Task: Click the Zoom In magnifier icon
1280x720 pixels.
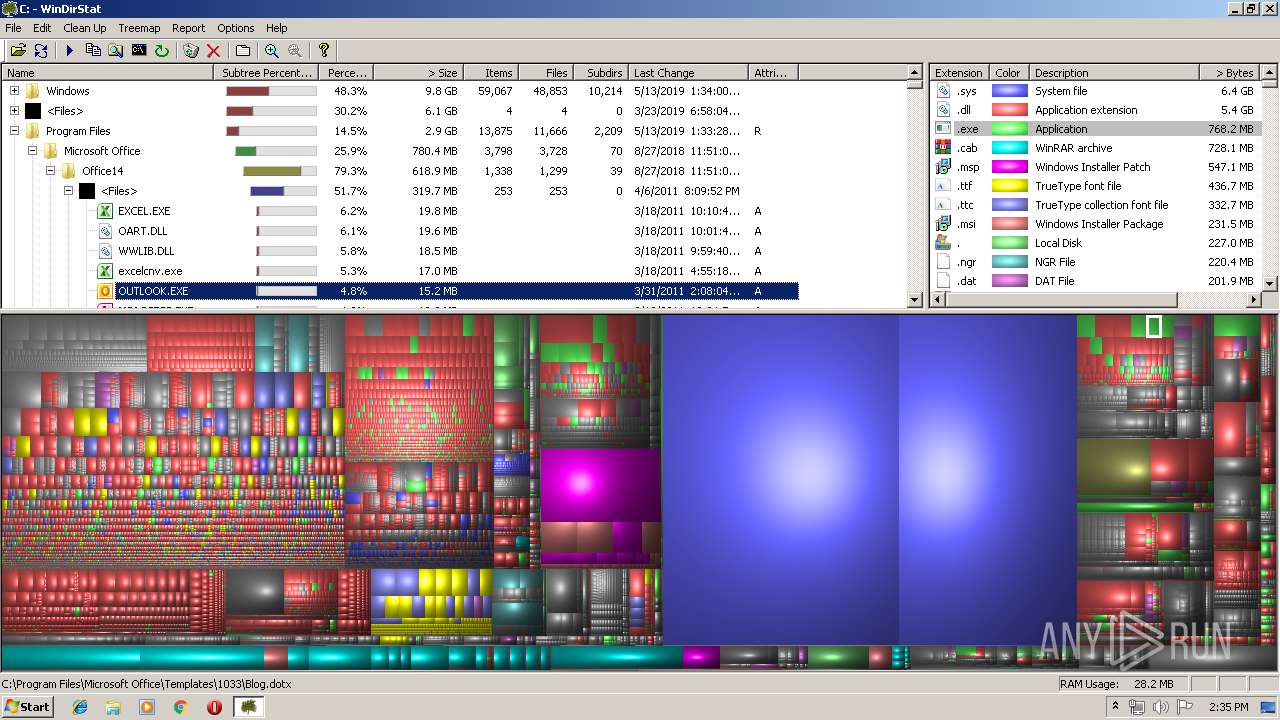Action: (272, 50)
